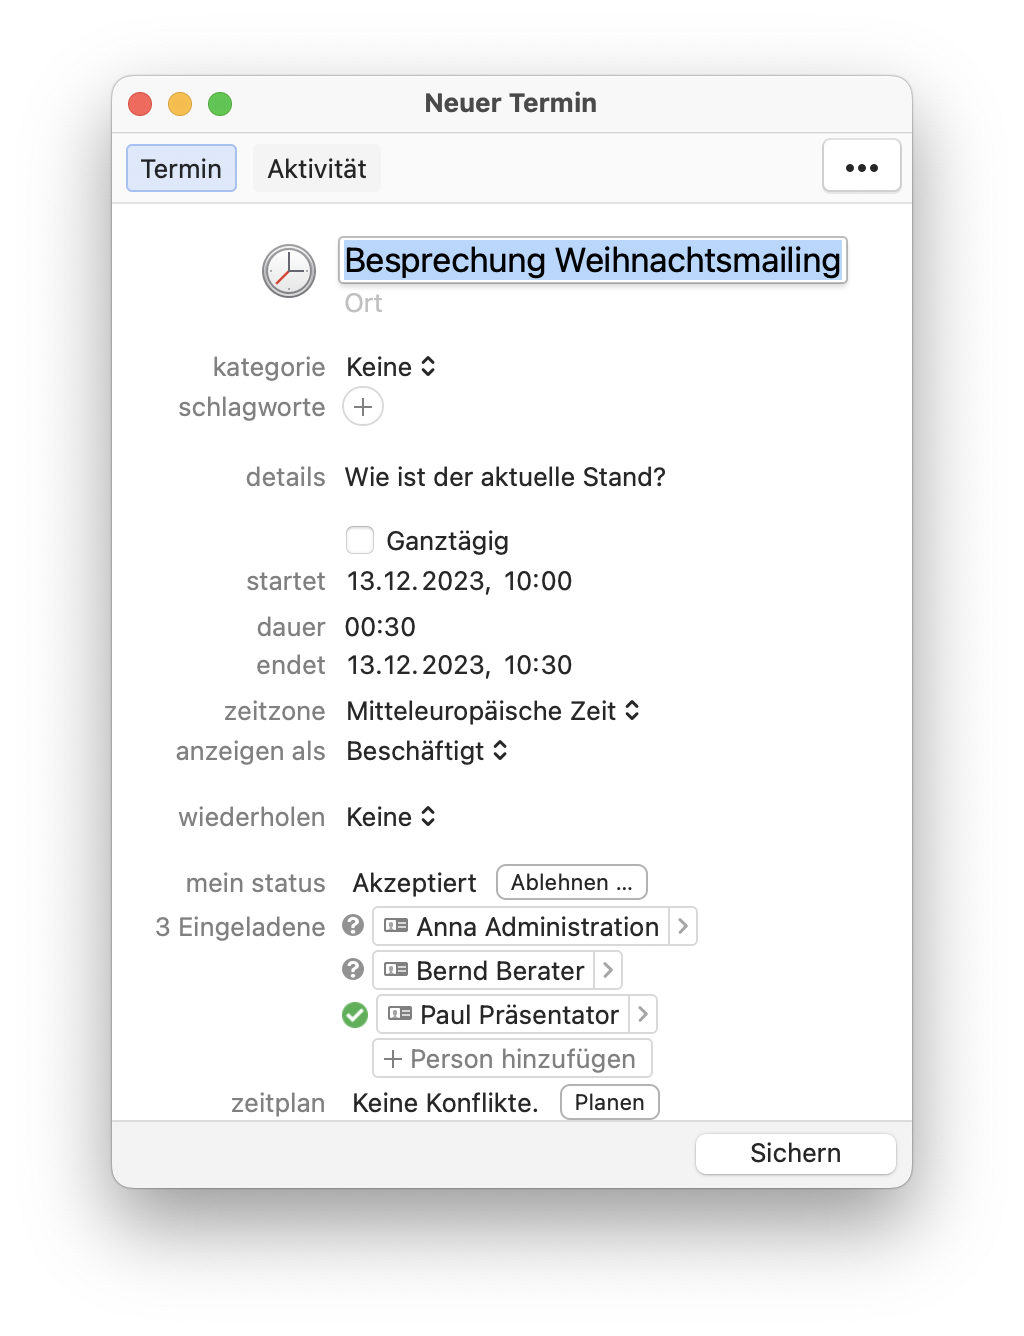Screen dimensions: 1024x1336
Task: Click the Ablehnen … button
Action: (x=572, y=882)
